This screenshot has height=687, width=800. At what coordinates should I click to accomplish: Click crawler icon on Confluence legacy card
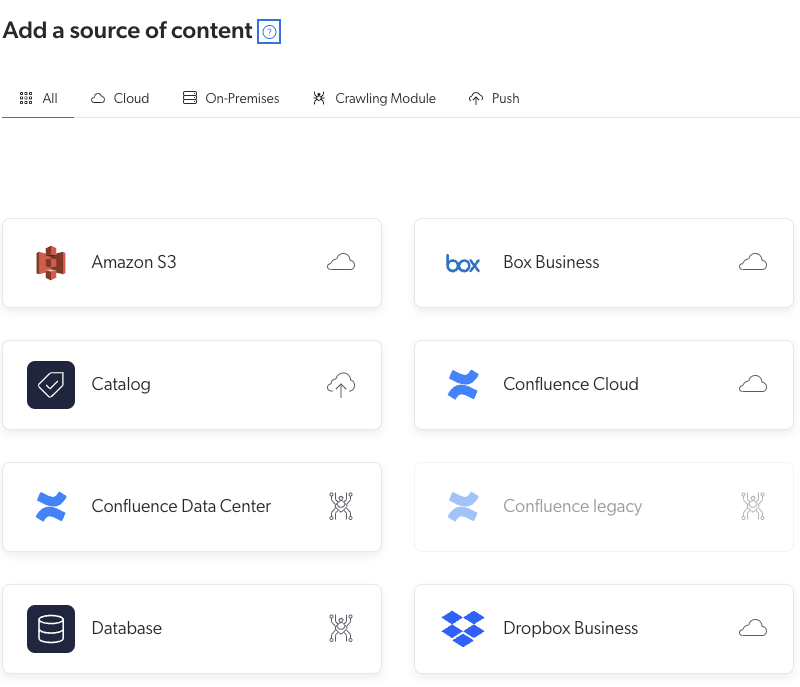click(753, 506)
